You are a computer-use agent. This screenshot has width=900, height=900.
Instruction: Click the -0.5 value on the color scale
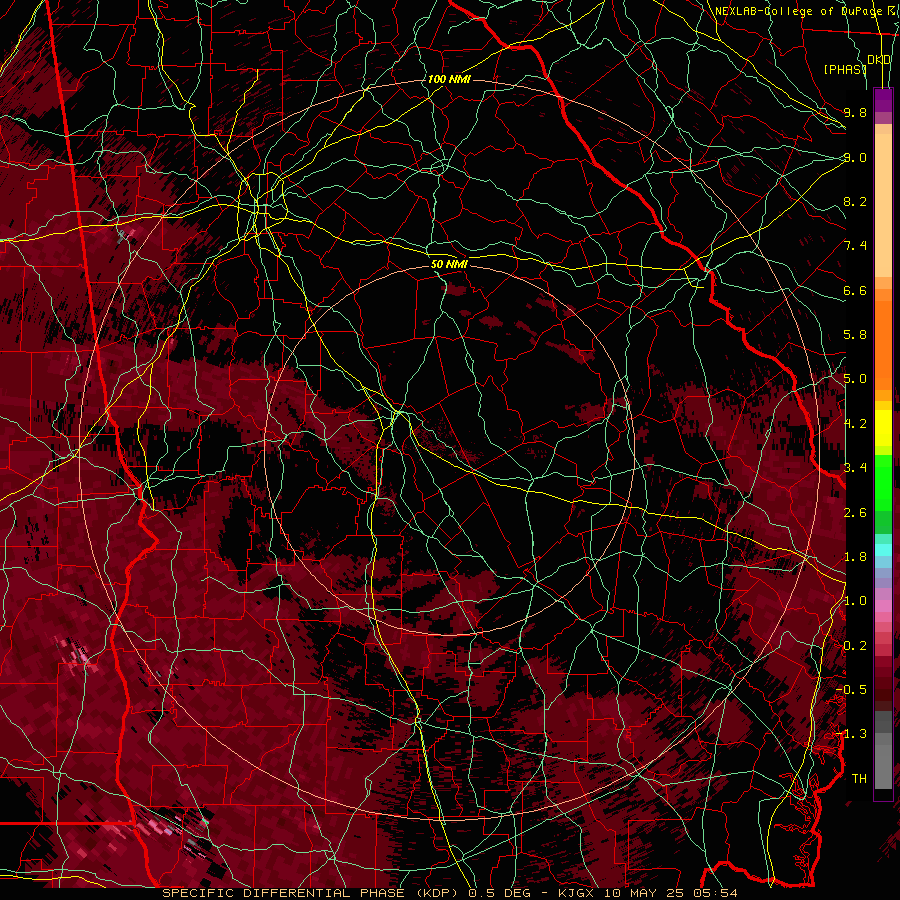click(852, 690)
